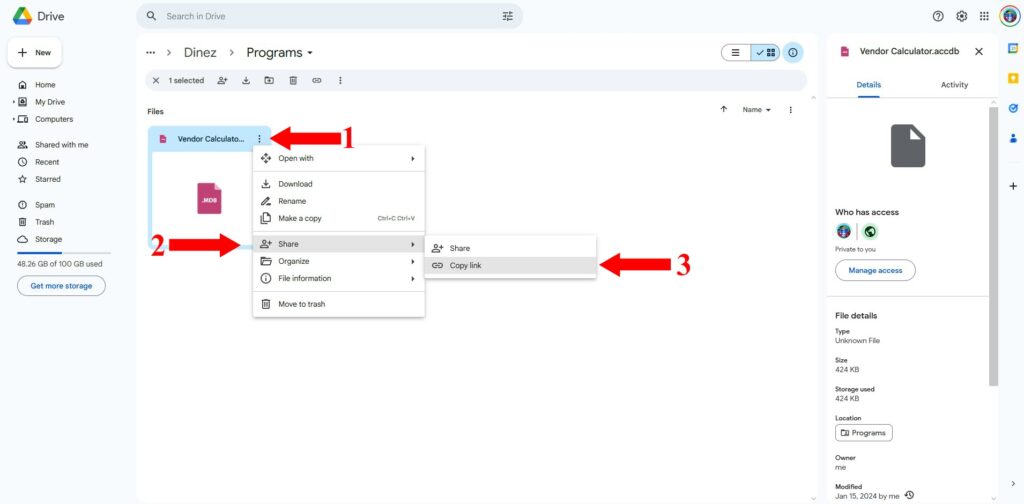This screenshot has width=1024, height=504.
Task: Switch to grid layout view
Action: pyautogui.click(x=765, y=53)
